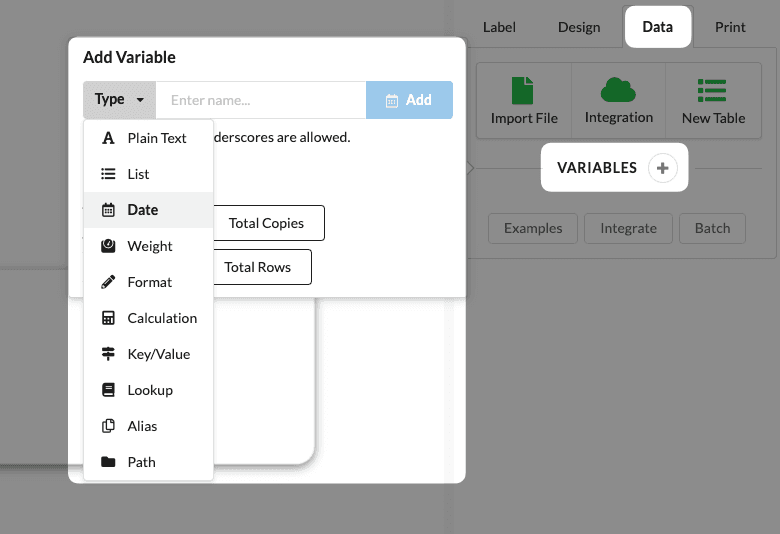Open the Integration cloud option
Image resolution: width=780 pixels, height=534 pixels.
pos(619,91)
